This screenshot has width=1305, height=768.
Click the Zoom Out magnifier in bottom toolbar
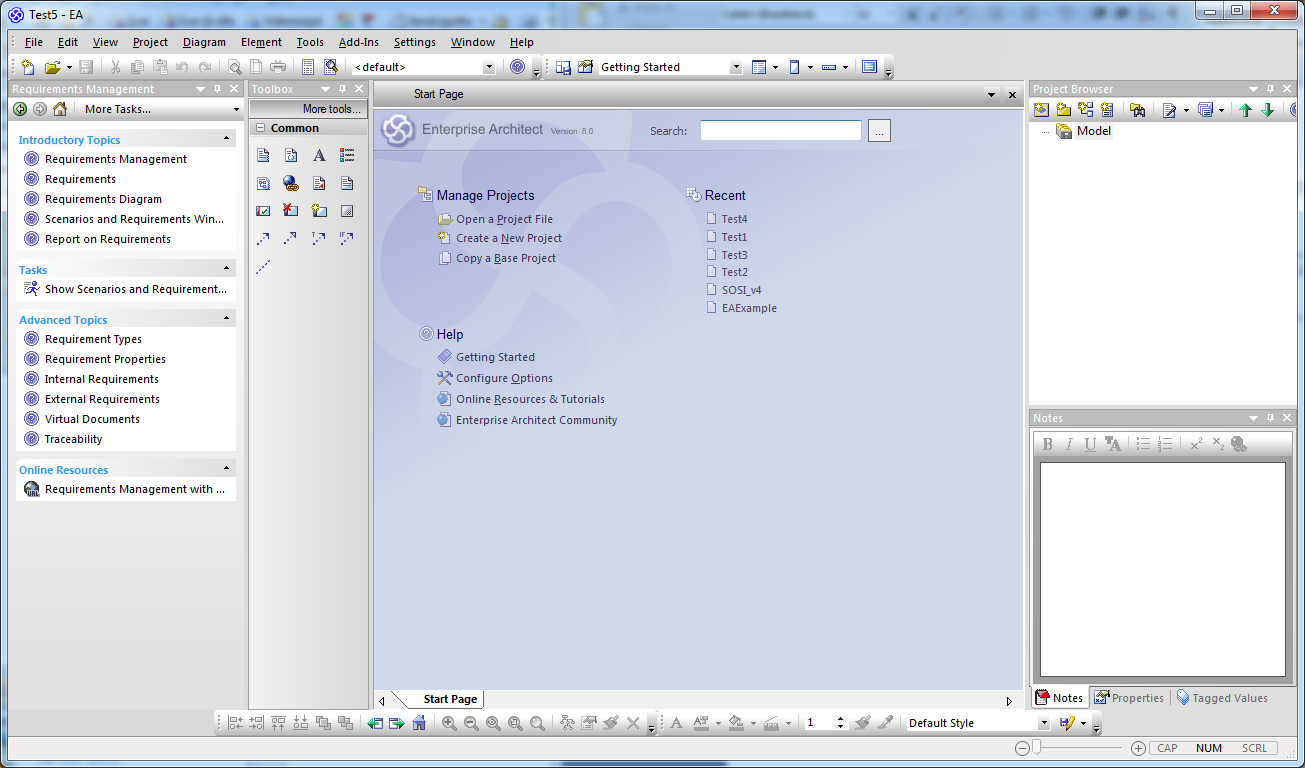(x=471, y=723)
